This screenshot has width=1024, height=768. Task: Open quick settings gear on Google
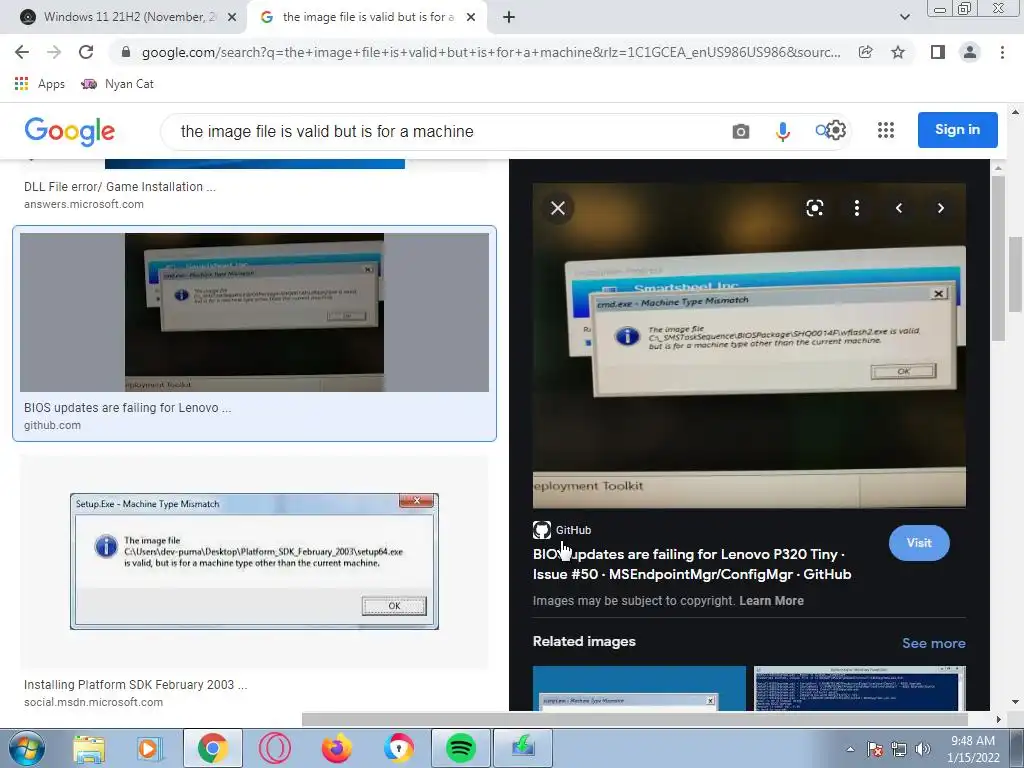click(x=836, y=131)
